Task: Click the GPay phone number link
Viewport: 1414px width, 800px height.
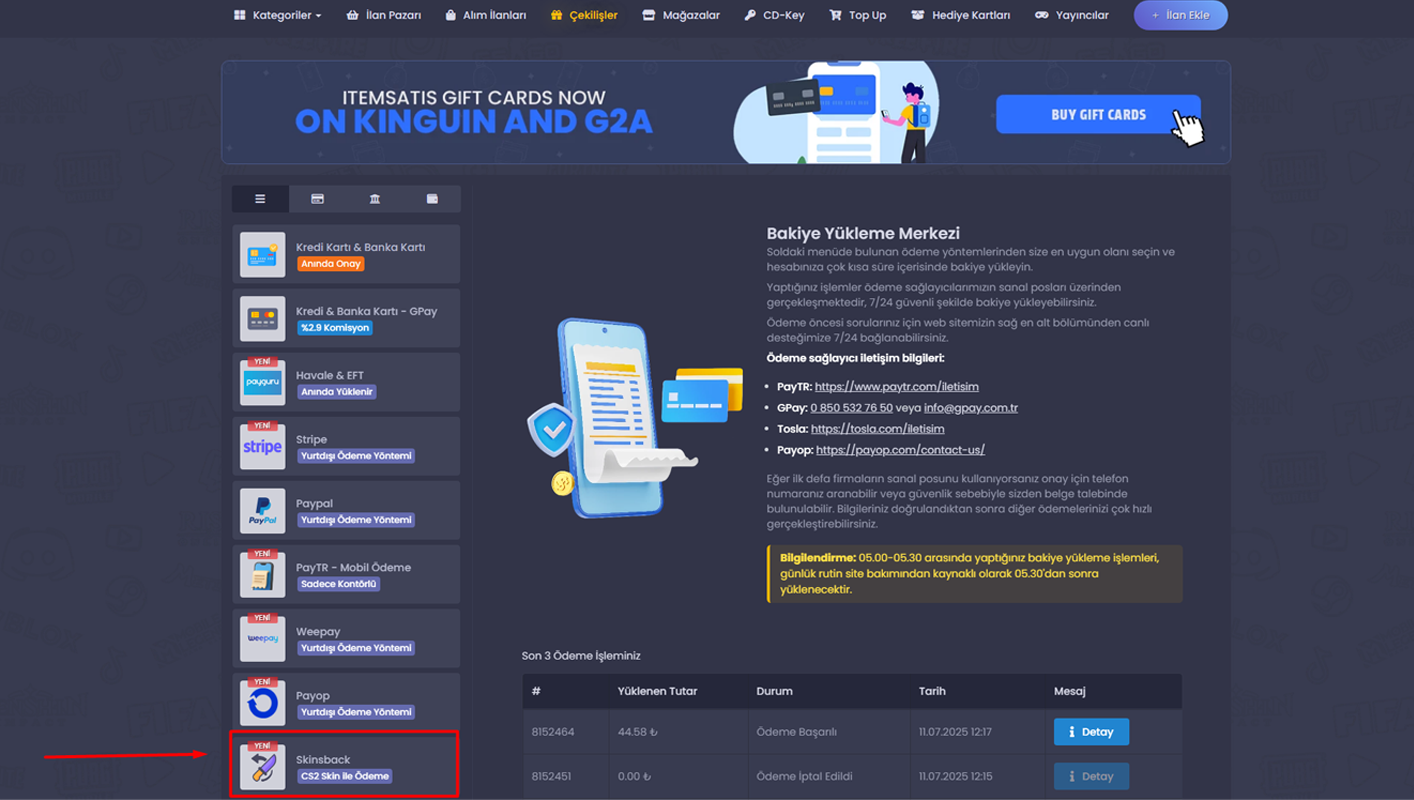Action: [851, 408]
